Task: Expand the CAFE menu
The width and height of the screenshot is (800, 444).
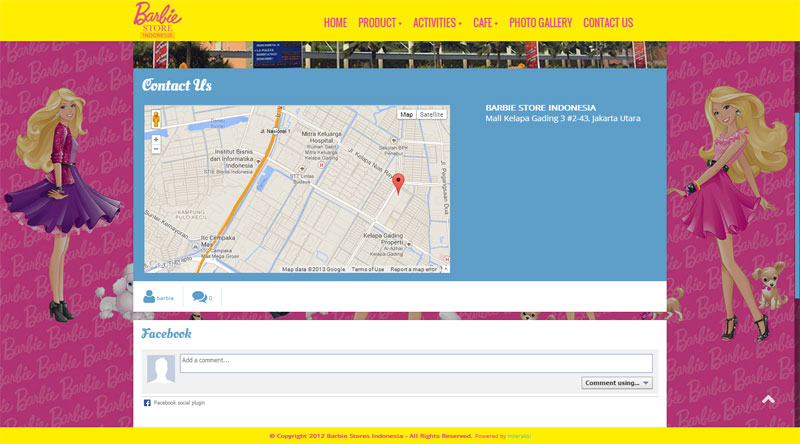Action: (485, 23)
